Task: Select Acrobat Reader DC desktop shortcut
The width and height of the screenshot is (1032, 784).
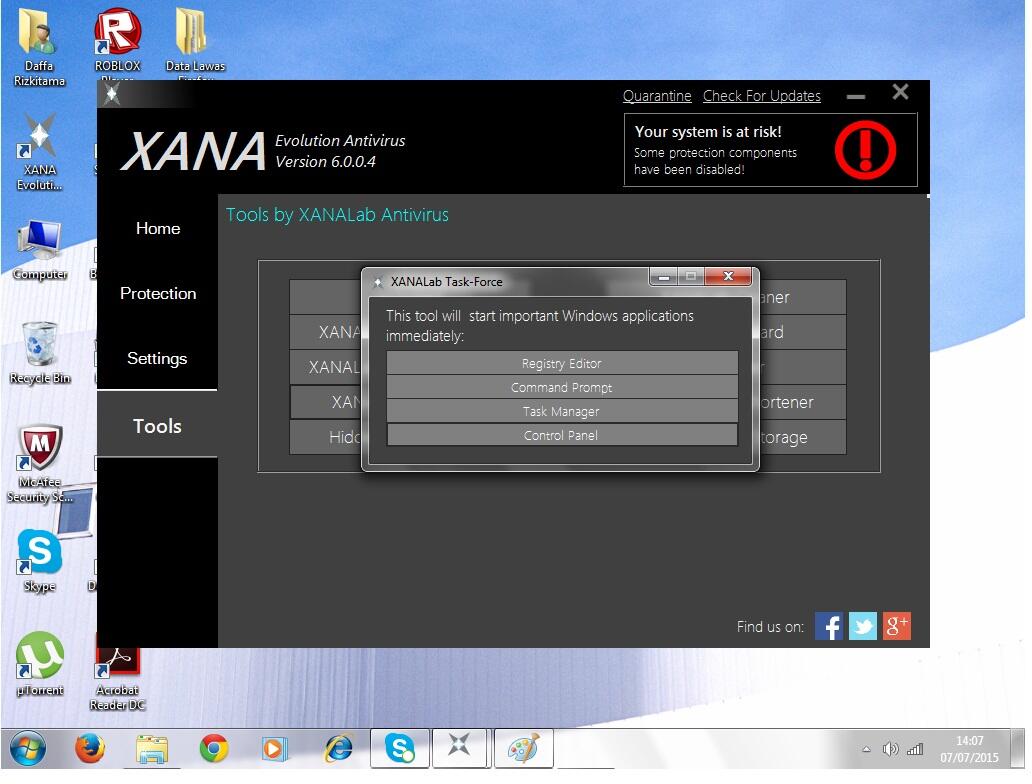Action: tap(117, 678)
